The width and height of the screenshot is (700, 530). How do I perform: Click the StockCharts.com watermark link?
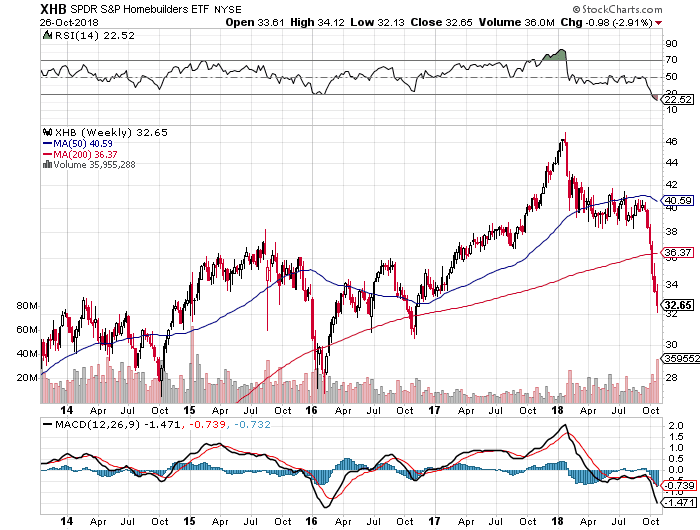(x=617, y=9)
